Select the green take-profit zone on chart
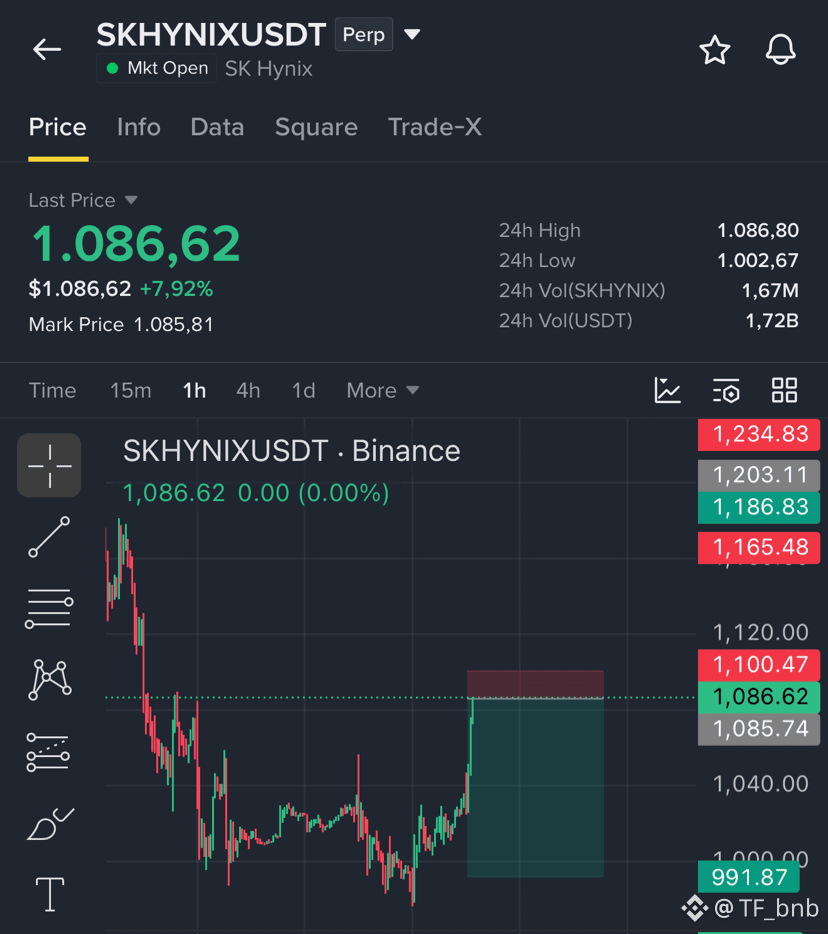The image size is (828, 934). (x=535, y=787)
